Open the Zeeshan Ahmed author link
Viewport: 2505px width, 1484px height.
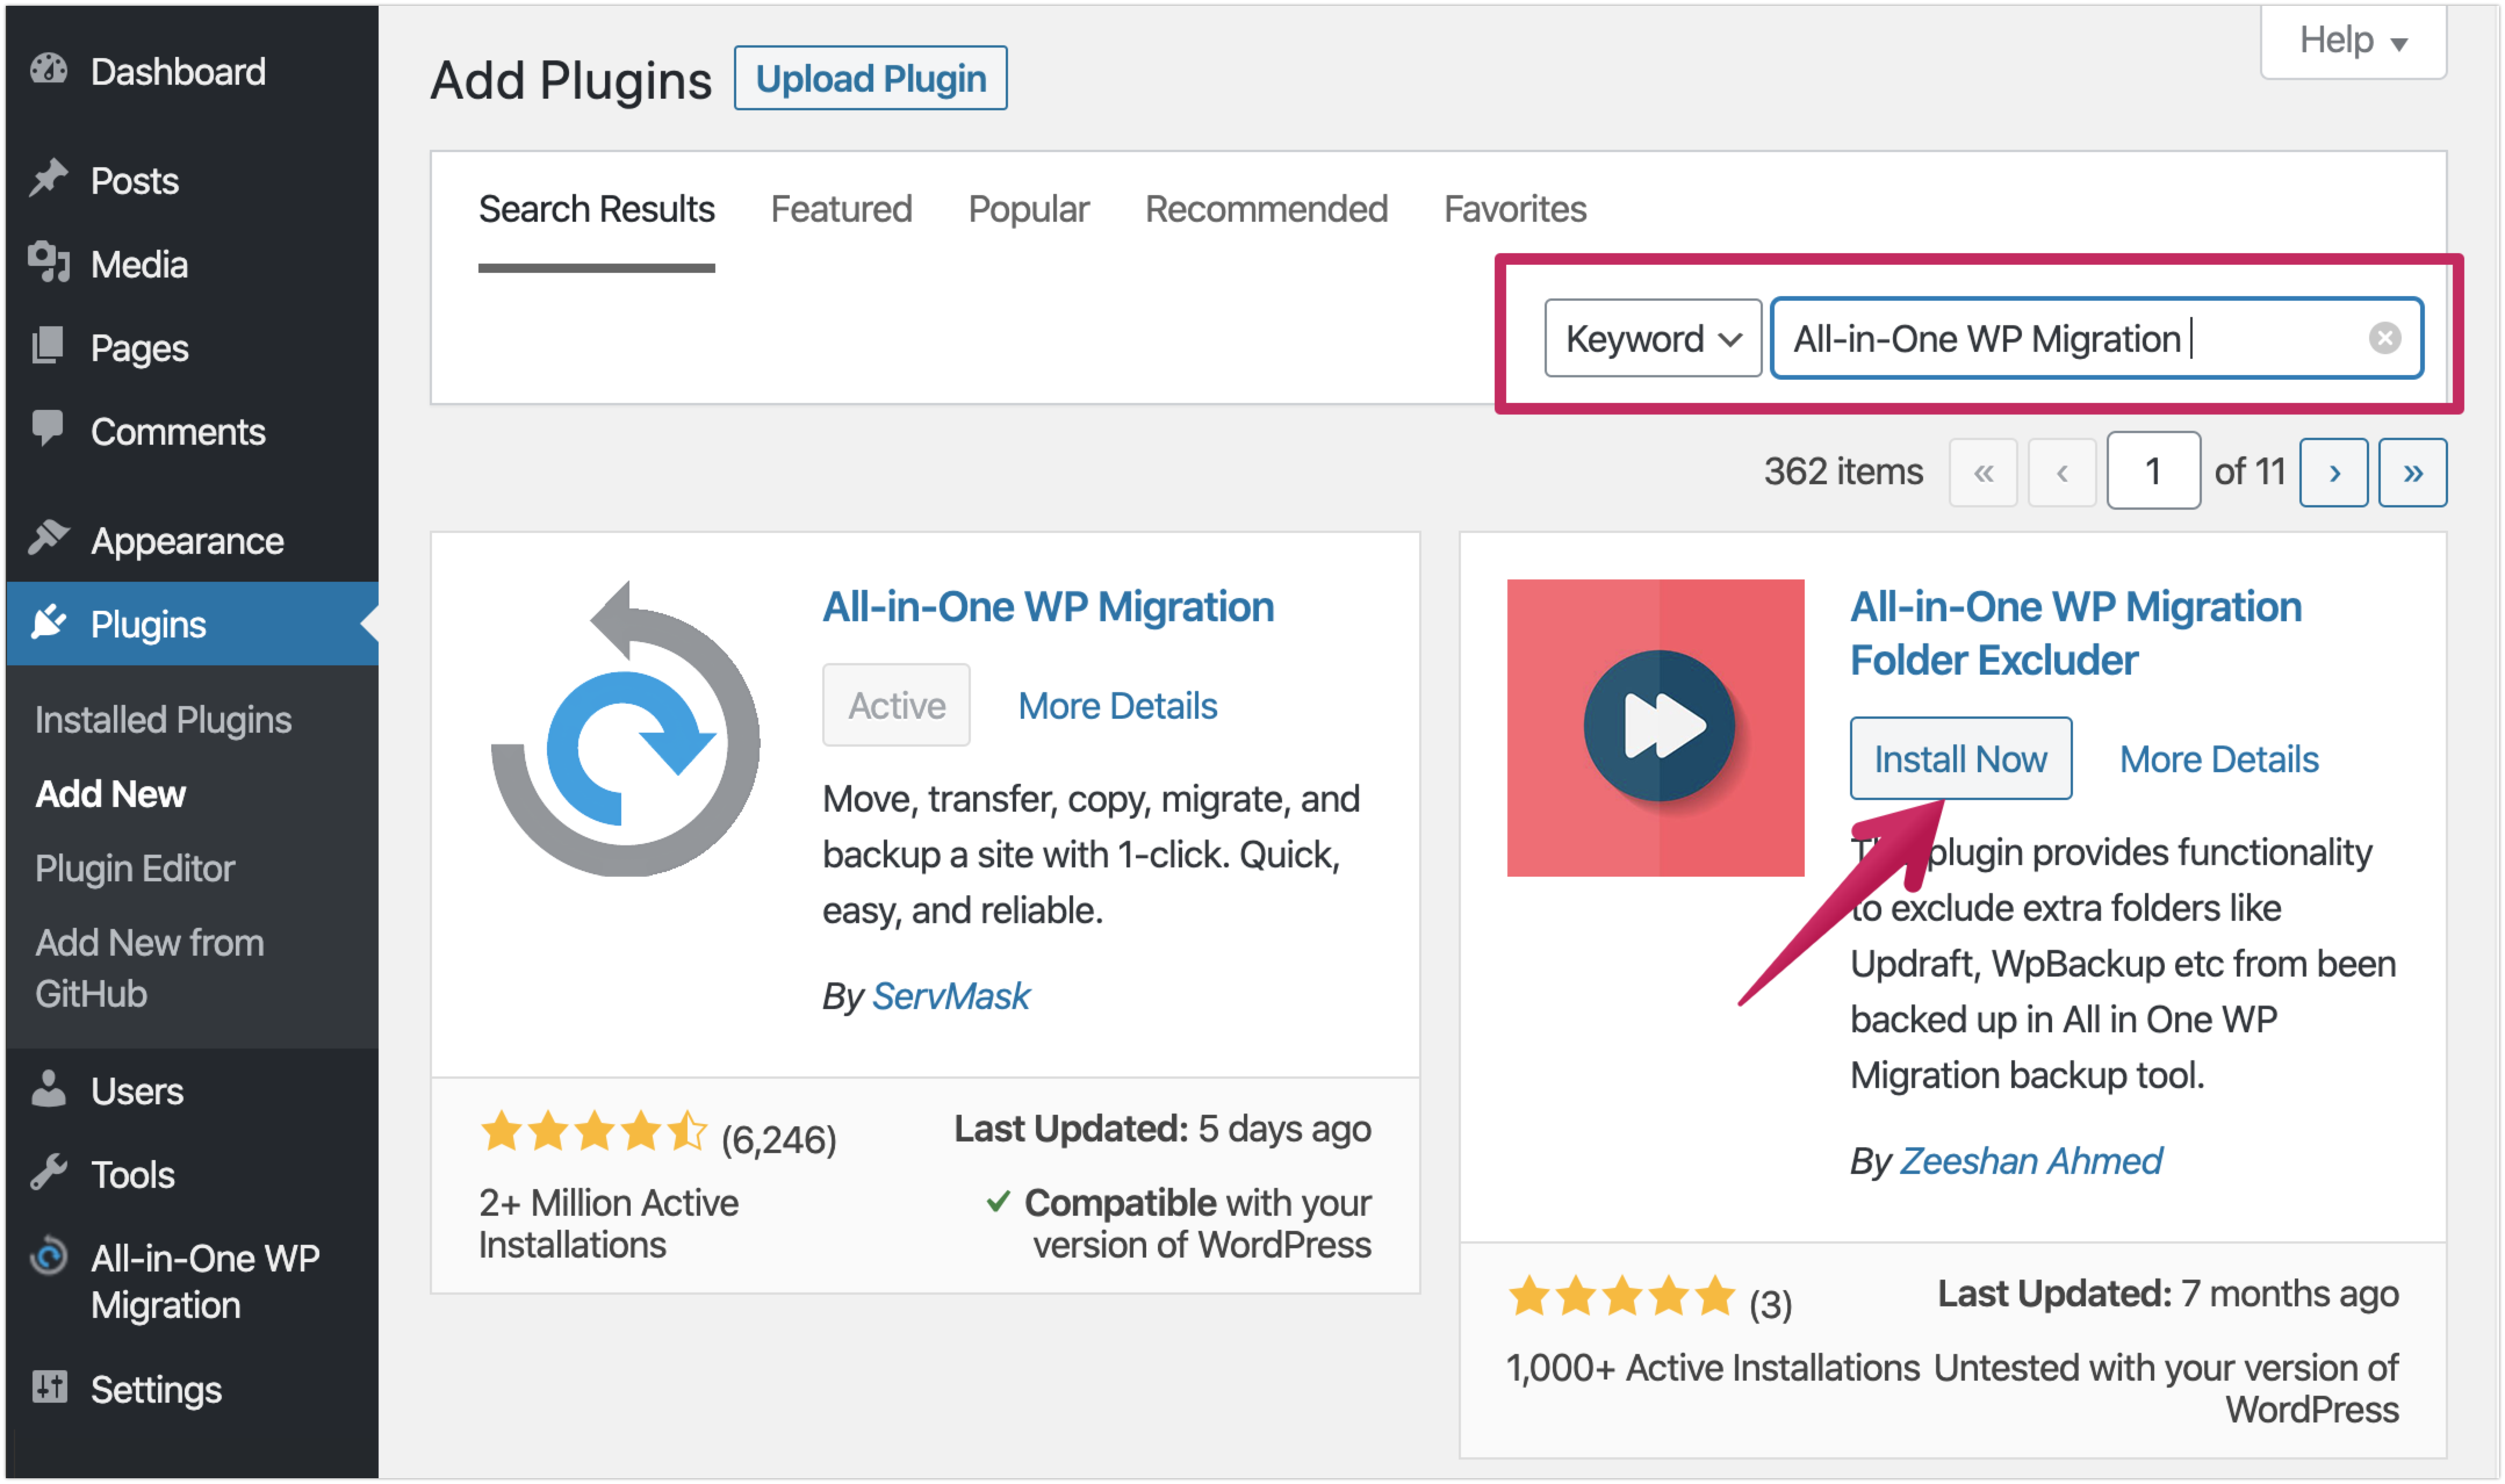coord(2031,1162)
